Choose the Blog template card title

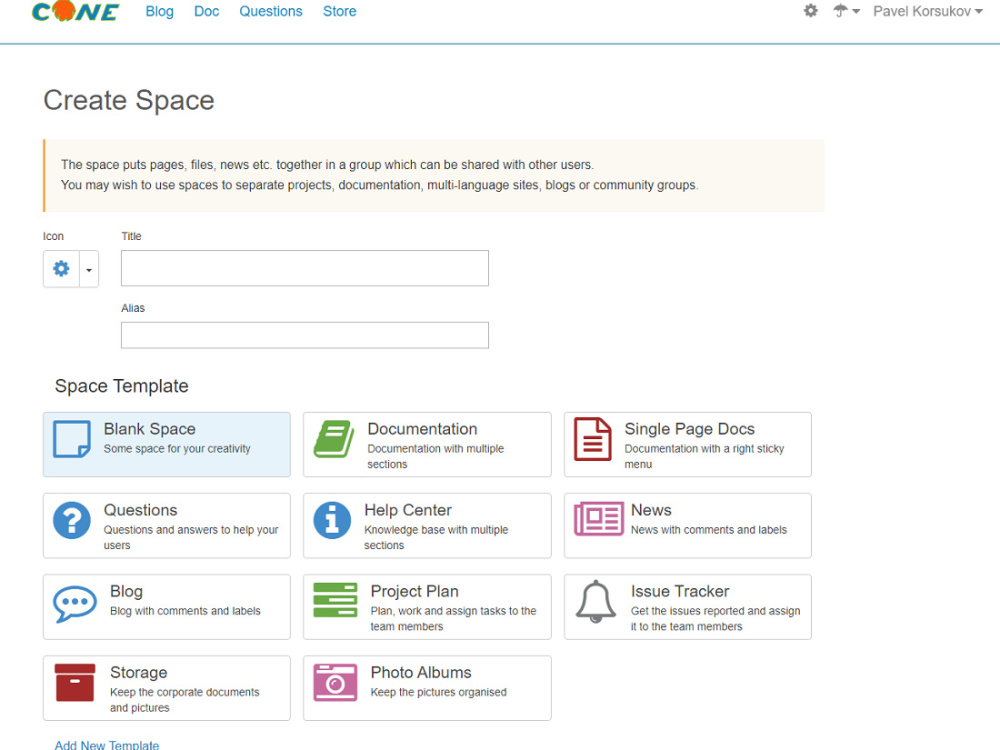[126, 591]
